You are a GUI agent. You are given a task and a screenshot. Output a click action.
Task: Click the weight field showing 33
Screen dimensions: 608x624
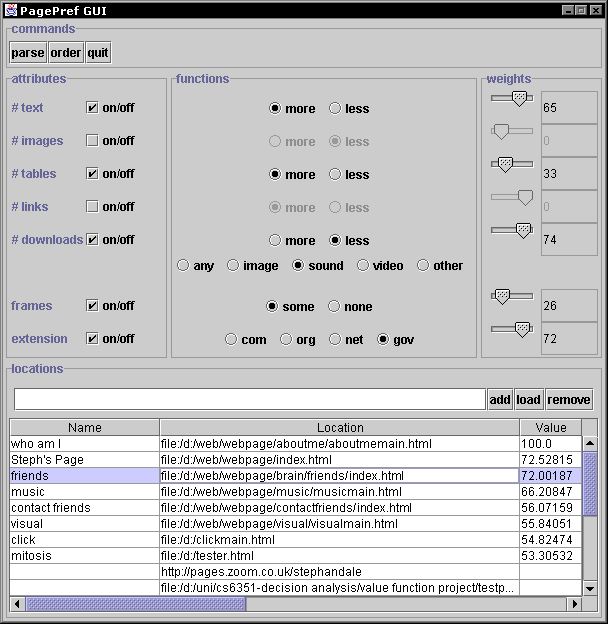(569, 174)
